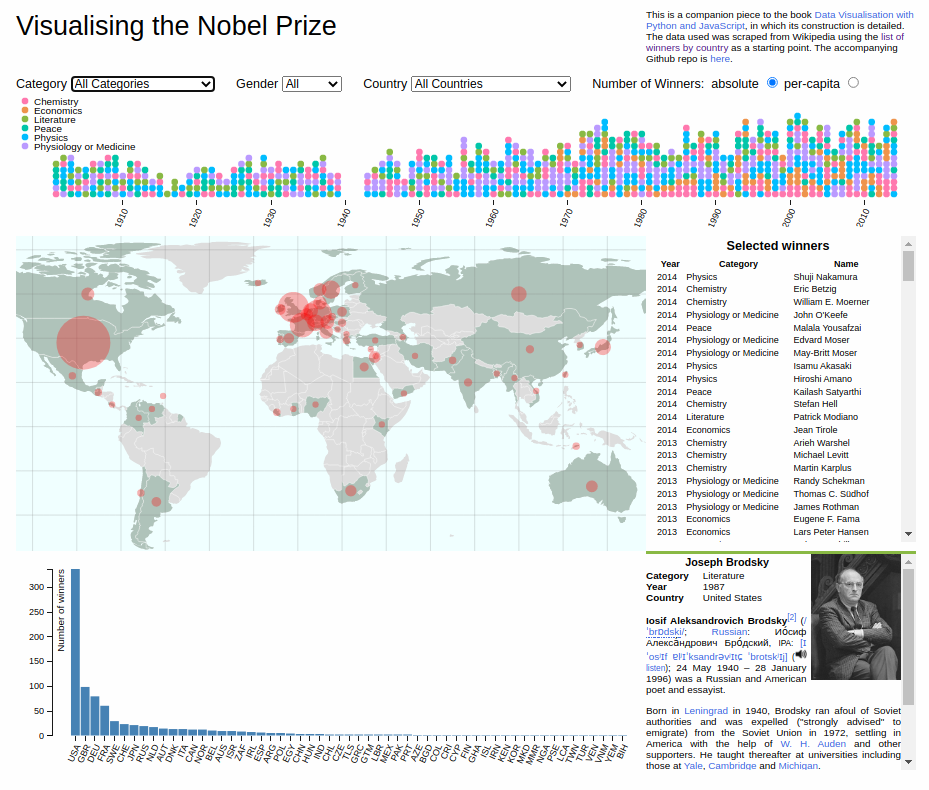Click the Russia circle on the map
Screen dimensions: 929x790
click(x=518, y=293)
